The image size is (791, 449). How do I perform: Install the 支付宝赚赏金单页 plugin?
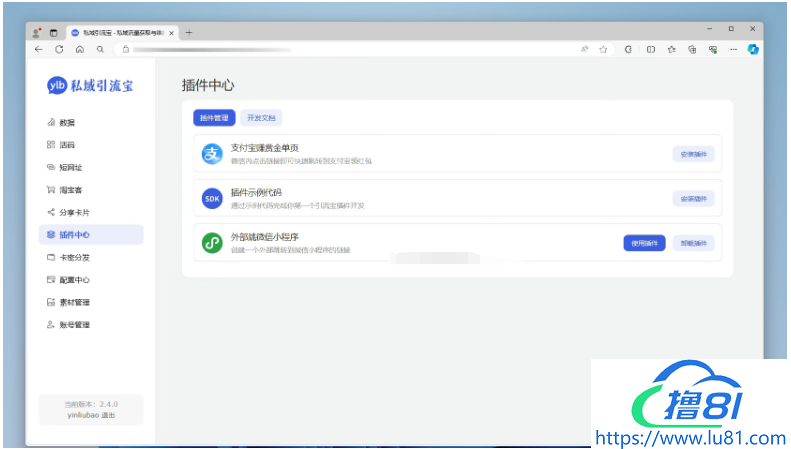[x=693, y=154]
